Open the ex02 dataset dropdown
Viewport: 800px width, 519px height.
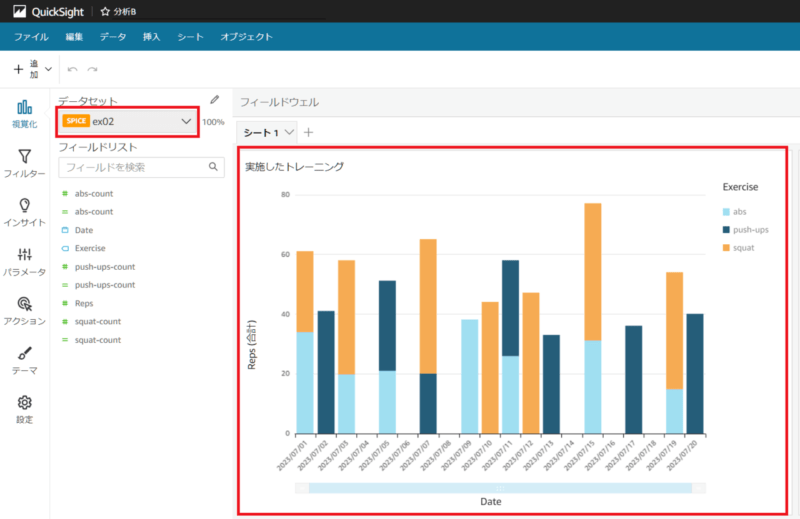pyautogui.click(x=128, y=121)
